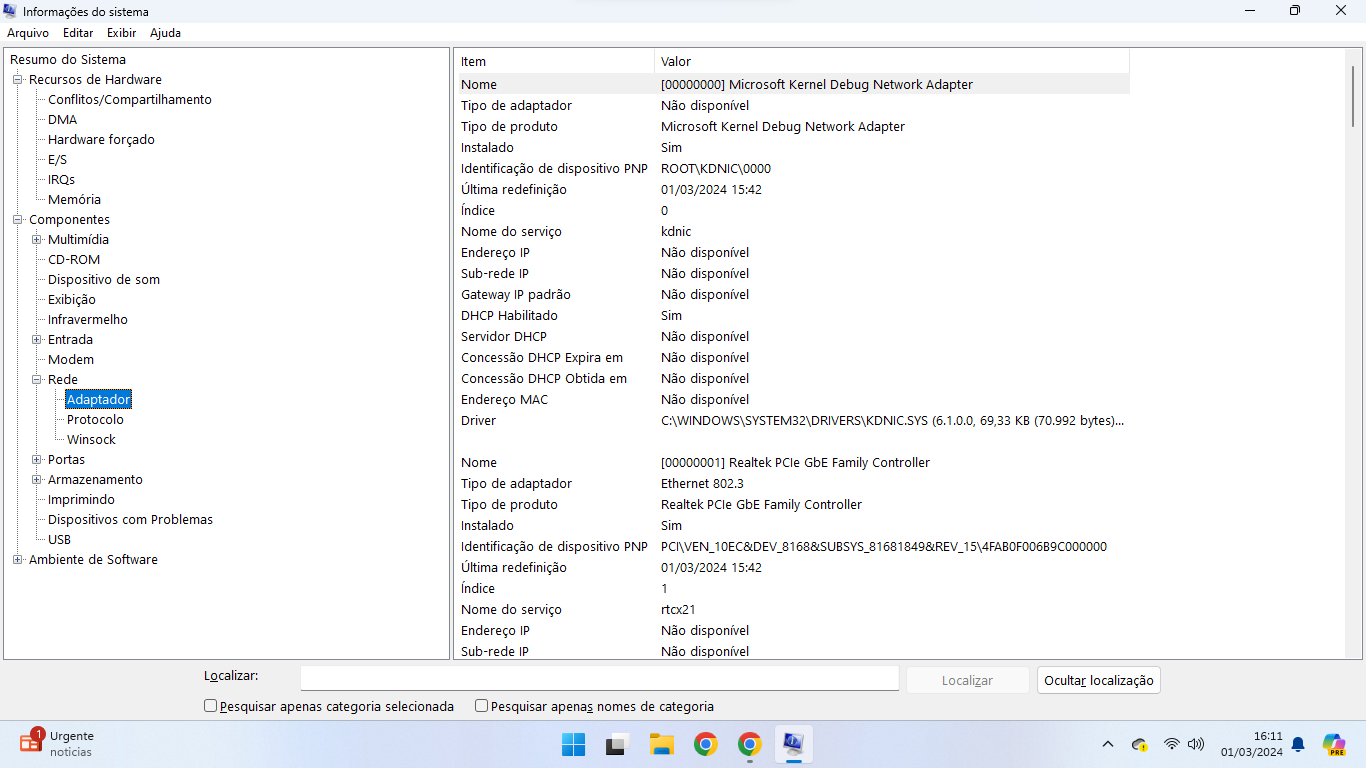Expand the Entrada tree node
This screenshot has width=1366, height=768.
click(x=36, y=340)
